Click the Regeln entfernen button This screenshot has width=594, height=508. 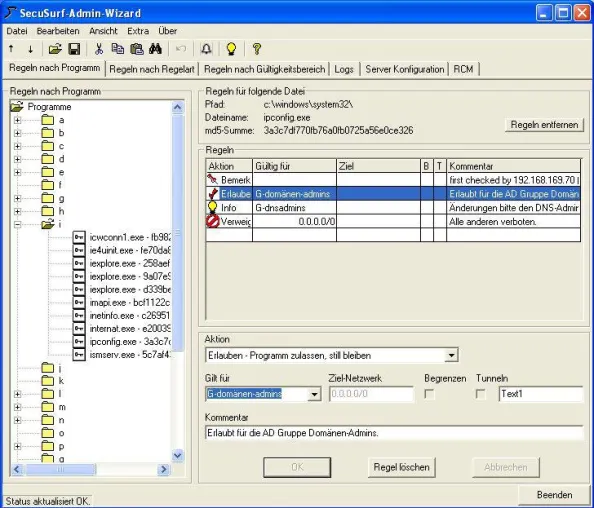pyautogui.click(x=544, y=125)
